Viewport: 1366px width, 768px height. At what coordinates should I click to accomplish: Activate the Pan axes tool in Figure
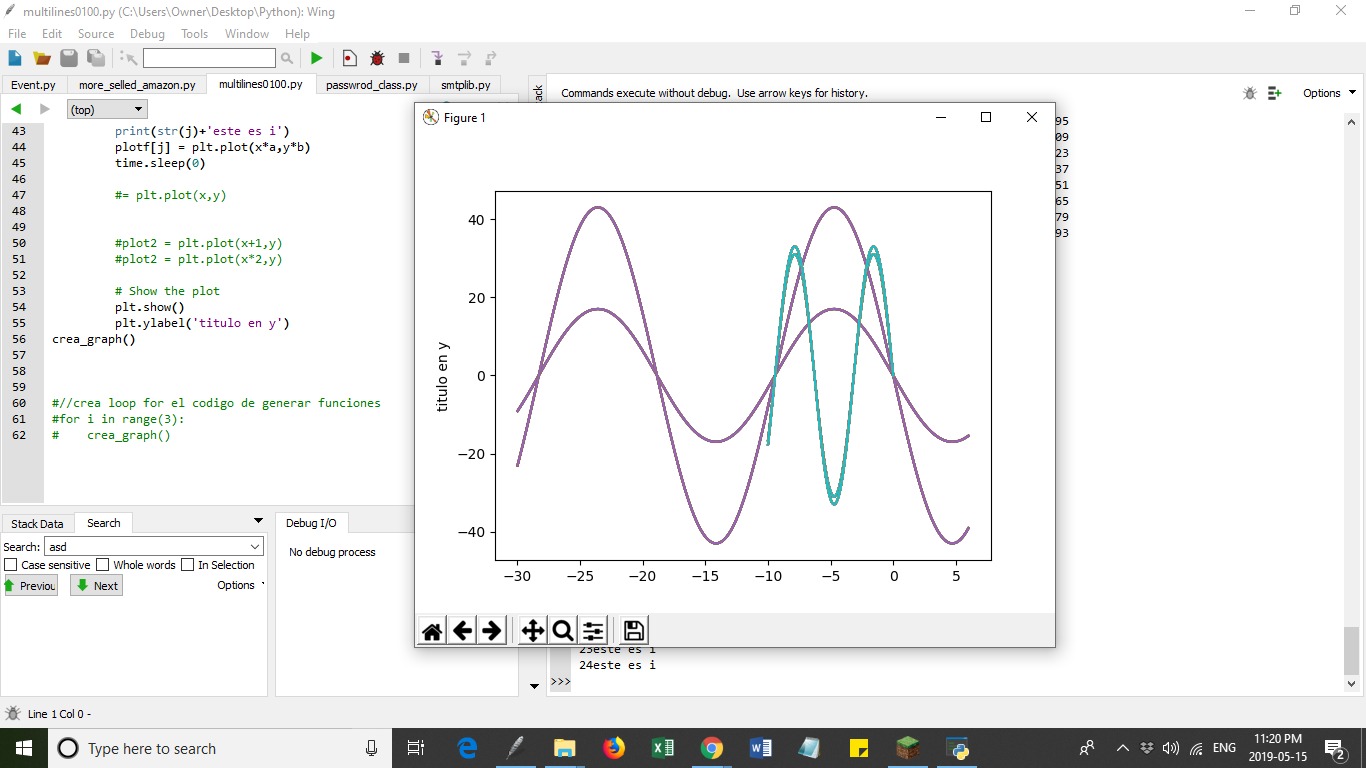click(x=533, y=630)
